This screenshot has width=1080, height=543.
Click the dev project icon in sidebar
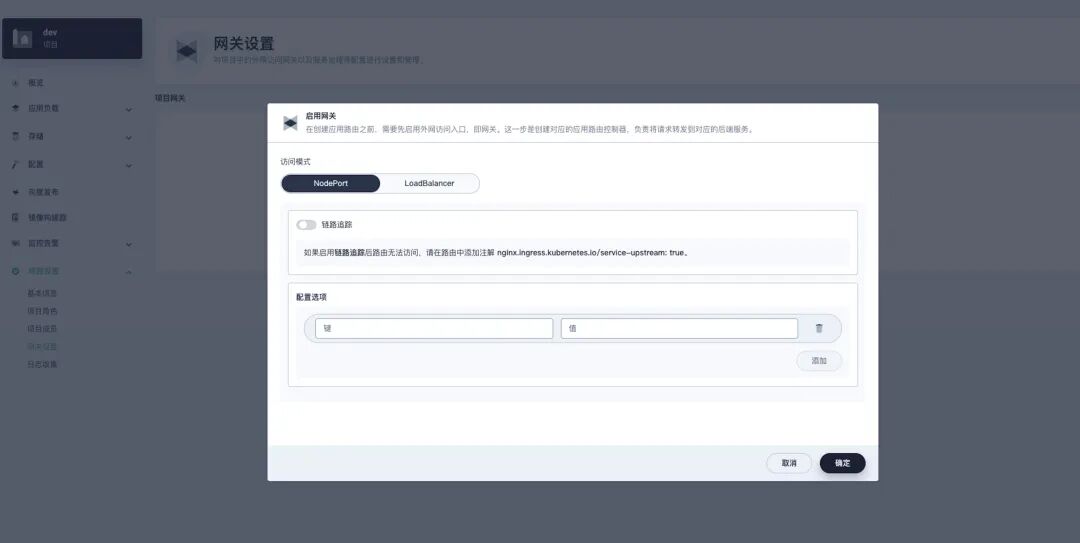23,39
